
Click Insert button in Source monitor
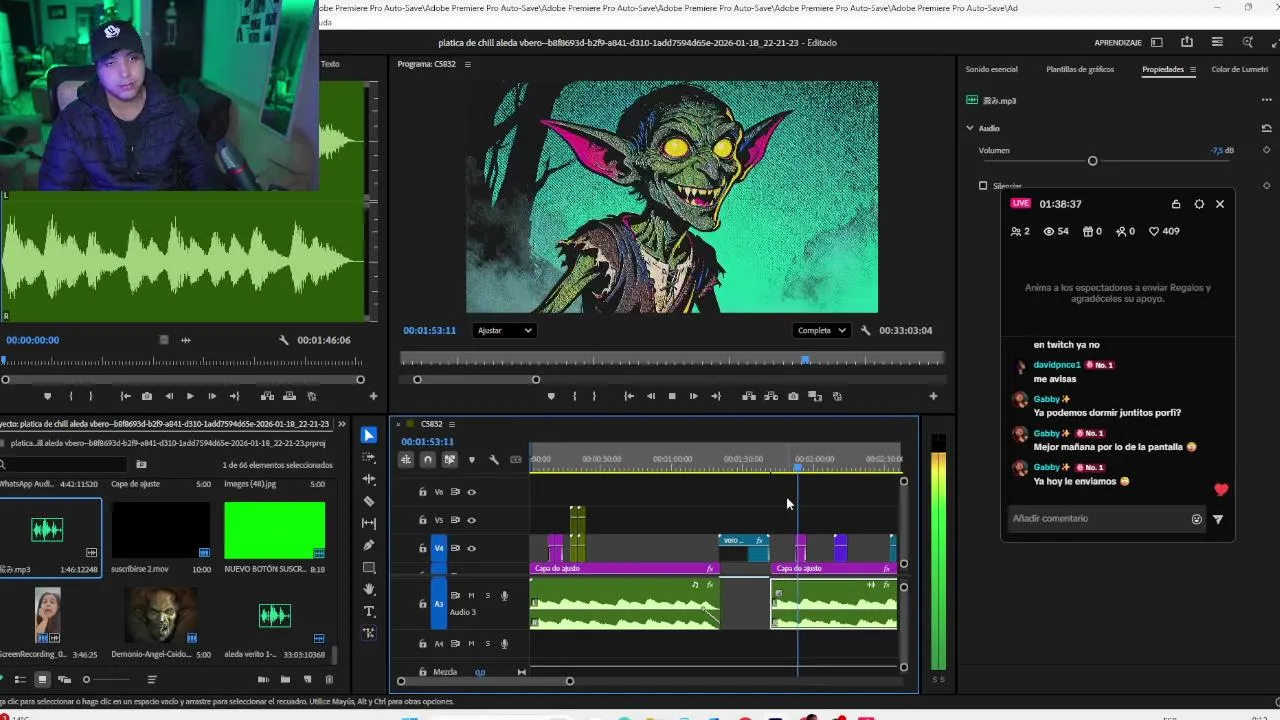coord(267,396)
